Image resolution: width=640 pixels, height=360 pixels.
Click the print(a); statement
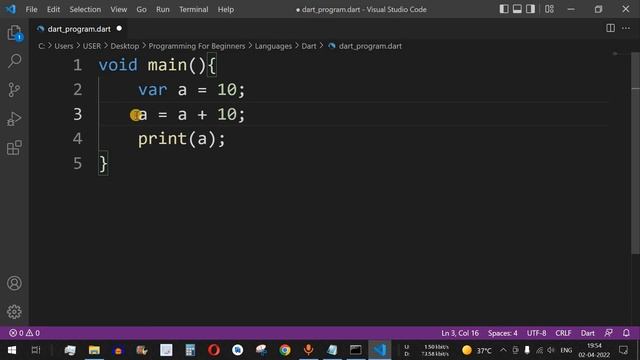point(181,139)
